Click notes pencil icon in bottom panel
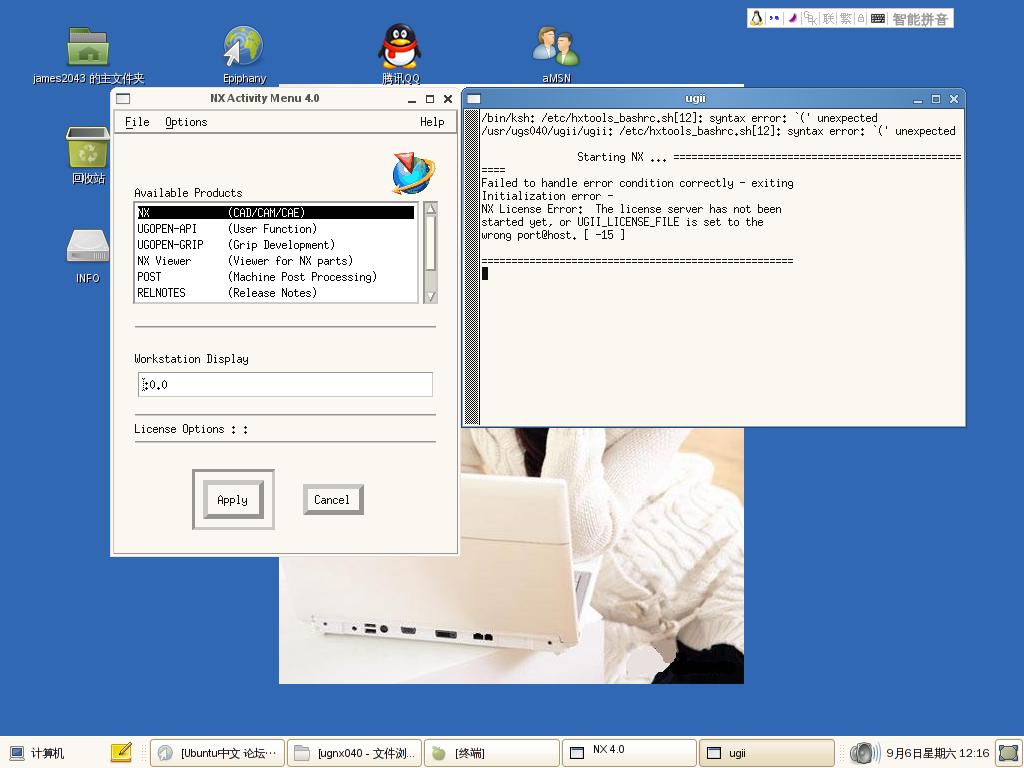 tap(121, 752)
